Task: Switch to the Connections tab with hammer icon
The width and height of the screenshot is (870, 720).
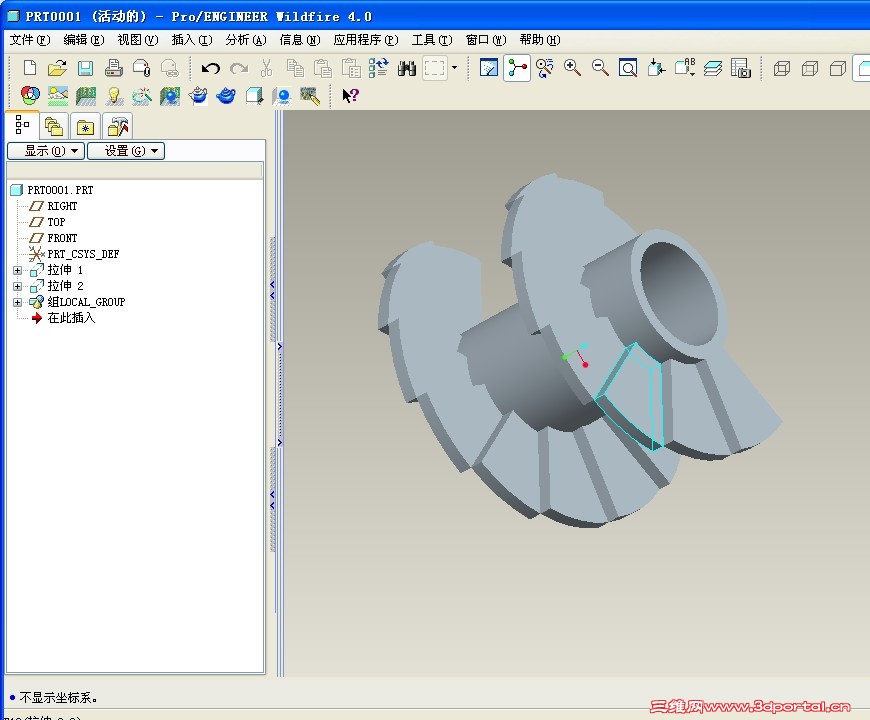Action: tap(118, 127)
